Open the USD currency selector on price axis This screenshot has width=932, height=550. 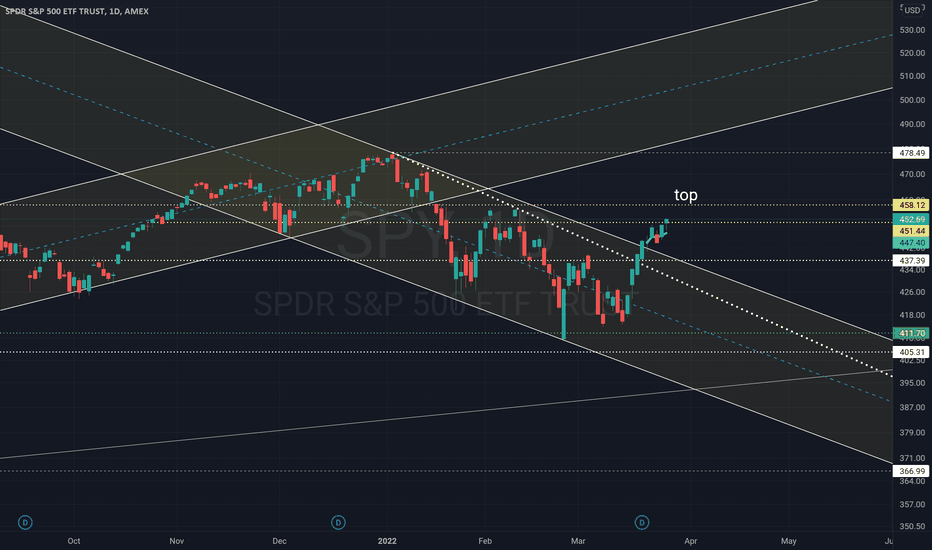point(912,10)
